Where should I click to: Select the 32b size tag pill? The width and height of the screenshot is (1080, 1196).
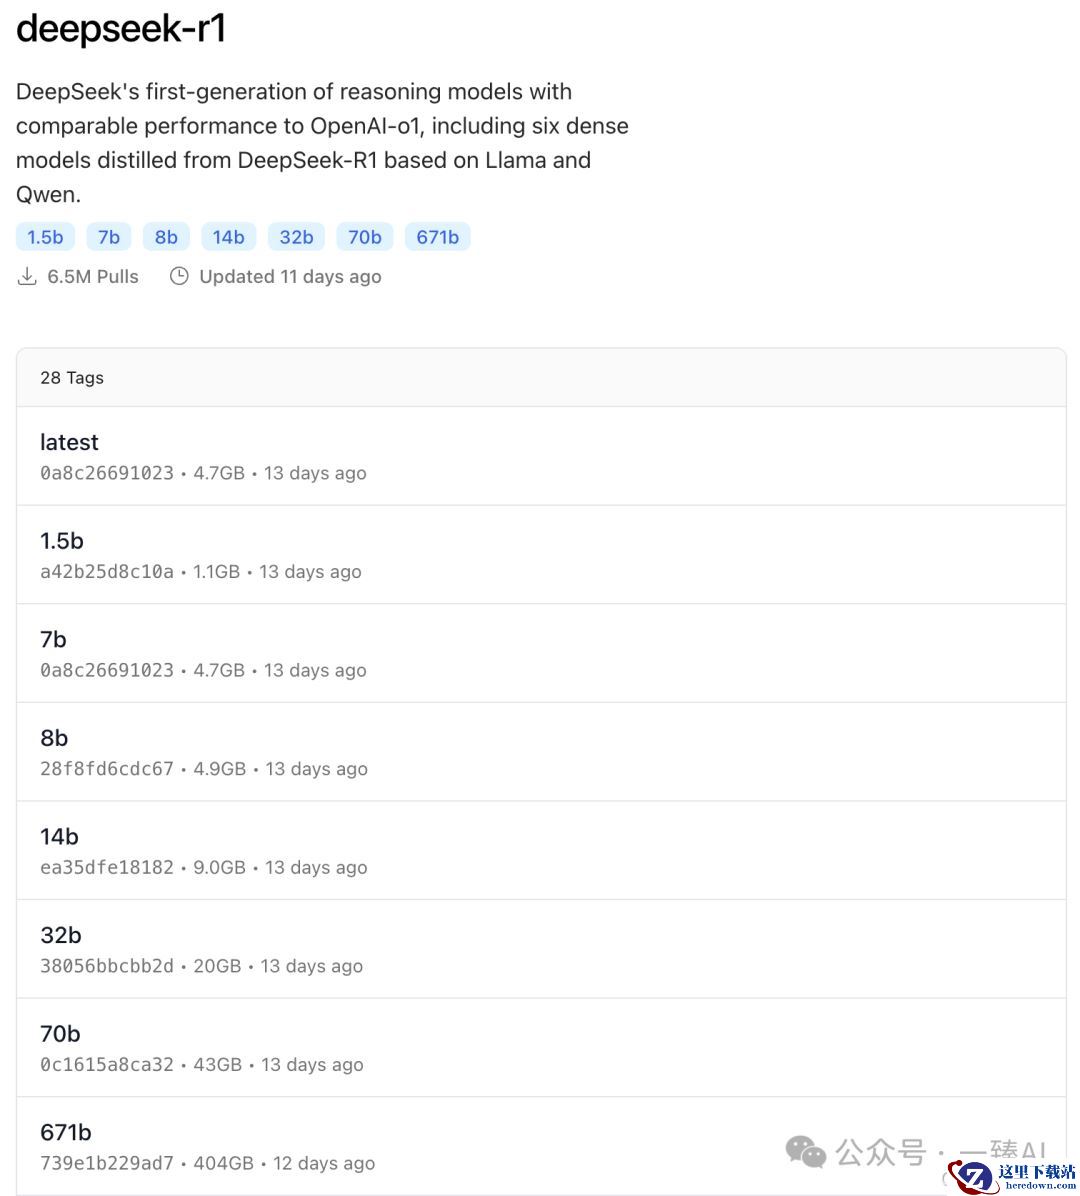click(296, 237)
